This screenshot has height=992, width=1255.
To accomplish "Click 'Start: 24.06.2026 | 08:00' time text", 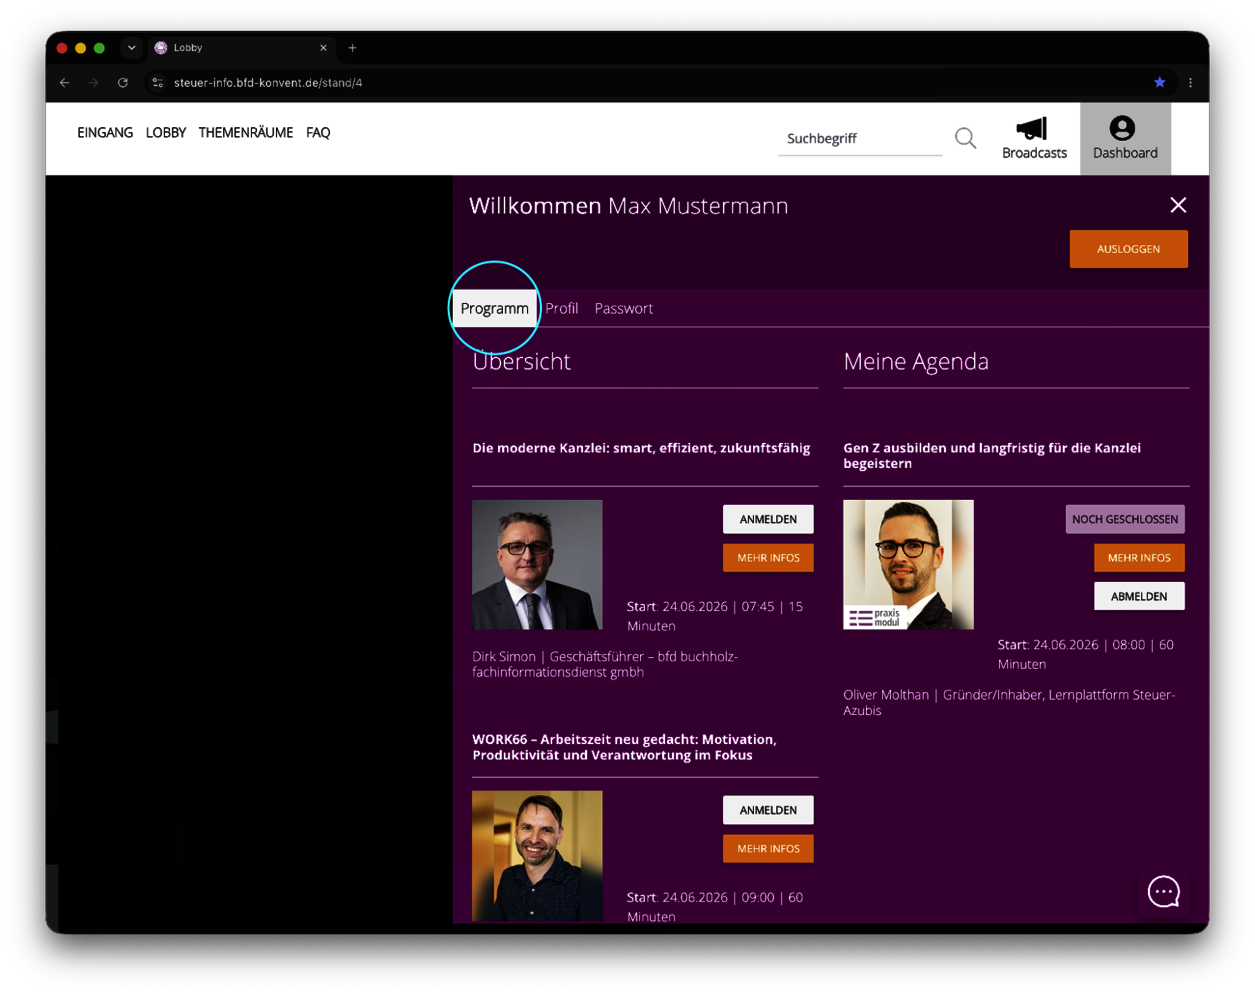I will click(1086, 654).
